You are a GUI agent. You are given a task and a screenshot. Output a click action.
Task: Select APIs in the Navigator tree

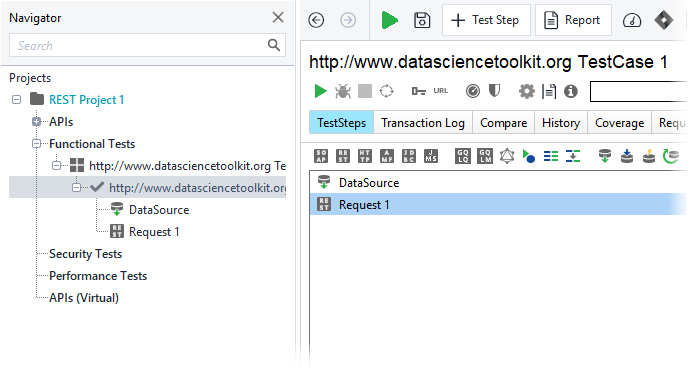point(61,122)
